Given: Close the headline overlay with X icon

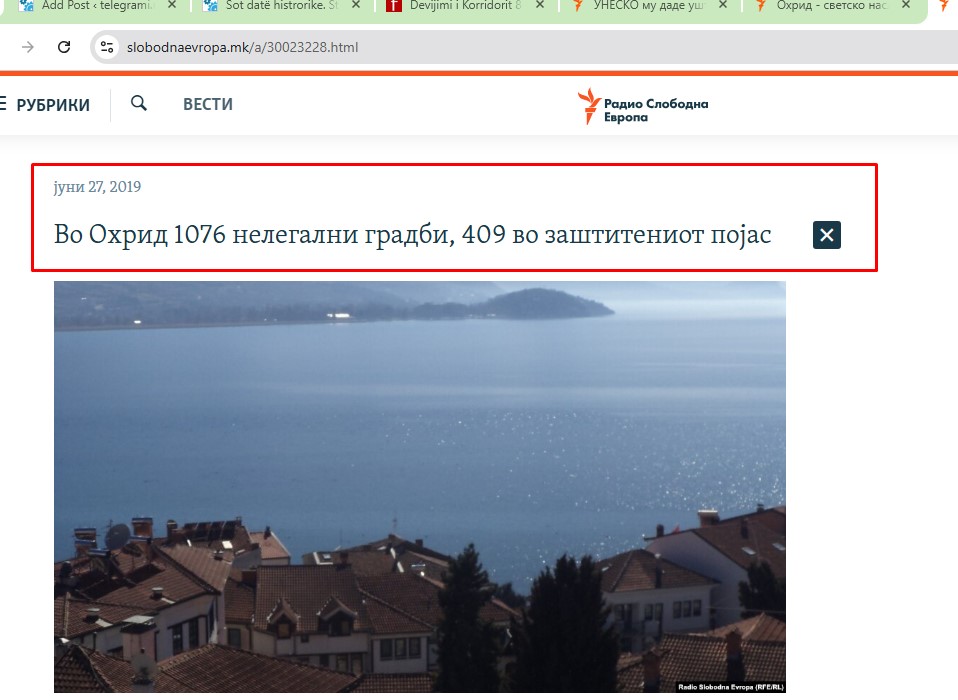Looking at the screenshot, I should [x=826, y=235].
